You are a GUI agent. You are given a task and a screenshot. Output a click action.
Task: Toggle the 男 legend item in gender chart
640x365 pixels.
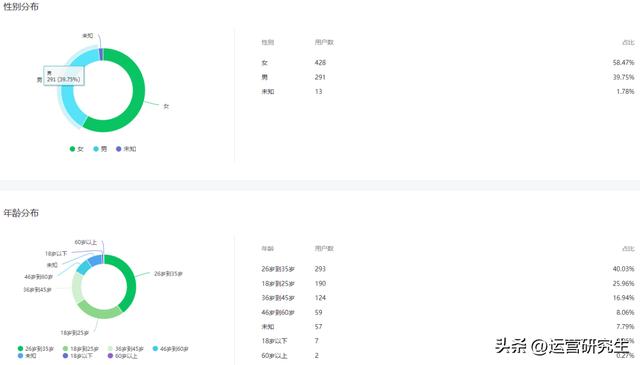point(100,149)
